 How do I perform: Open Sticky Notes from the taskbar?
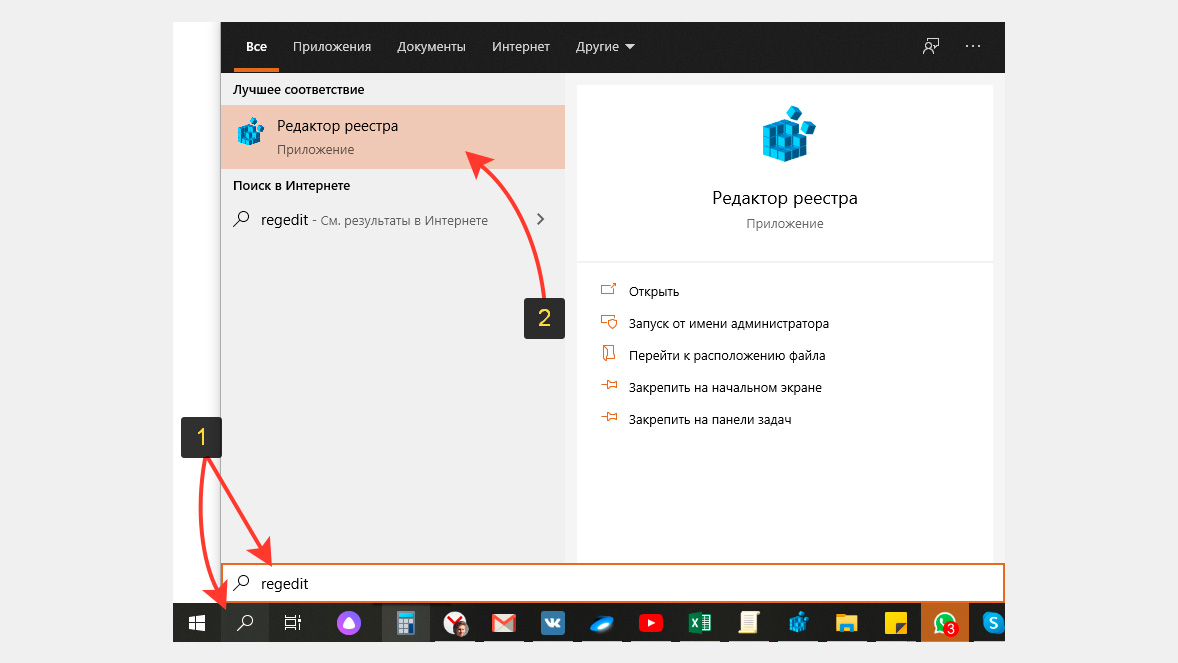point(896,623)
